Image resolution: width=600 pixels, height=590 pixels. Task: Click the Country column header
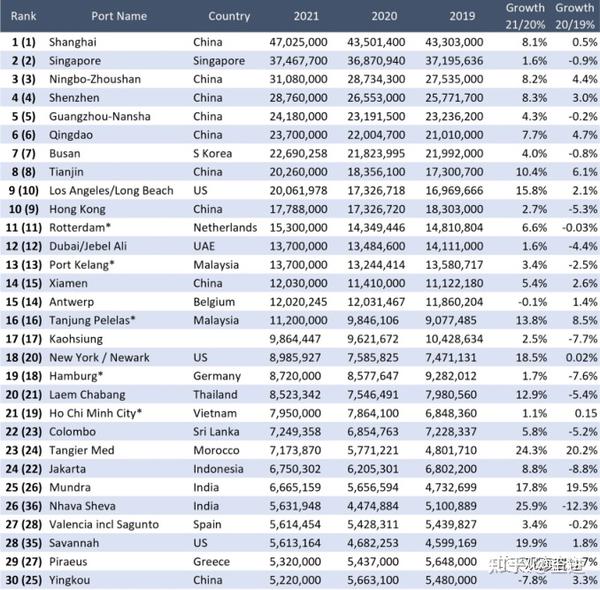point(229,16)
